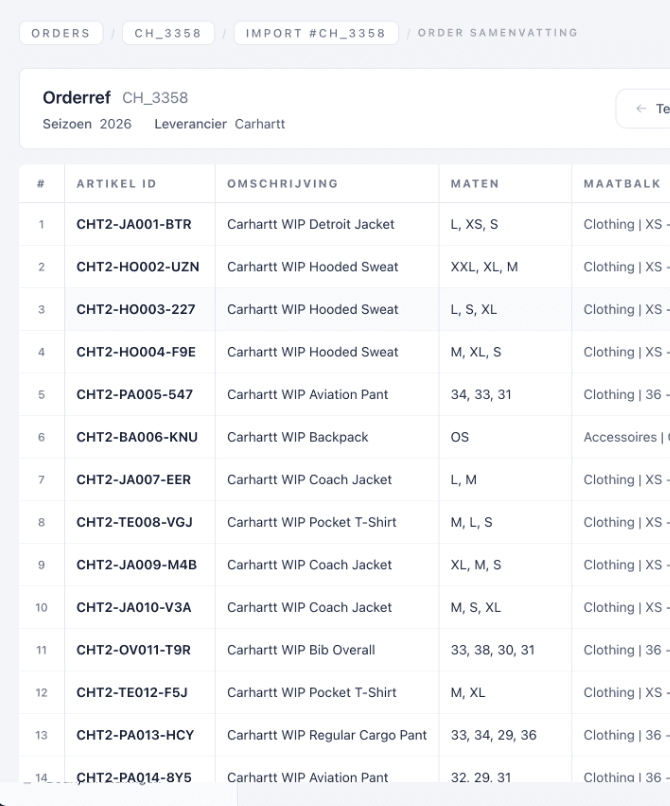
Task: Click Pocket T-Shirt description in row 8
Action: tap(312, 522)
